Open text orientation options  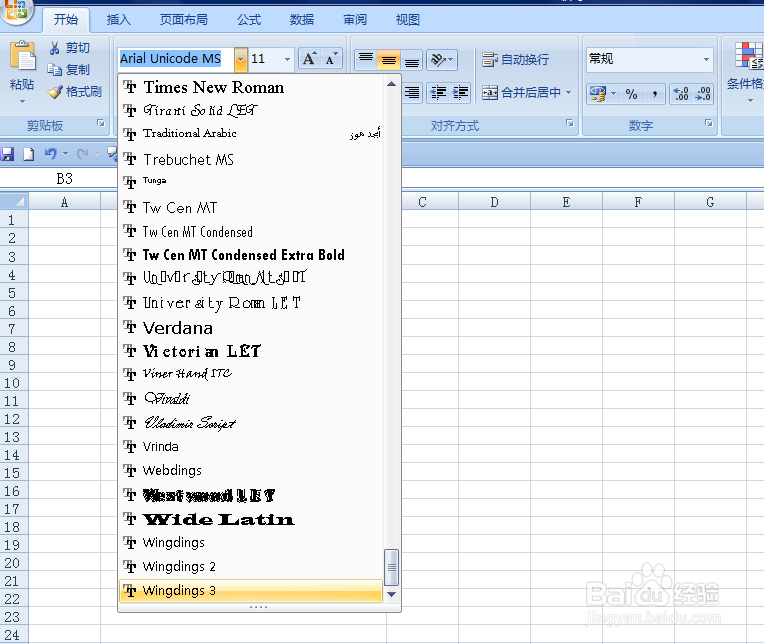click(441, 59)
